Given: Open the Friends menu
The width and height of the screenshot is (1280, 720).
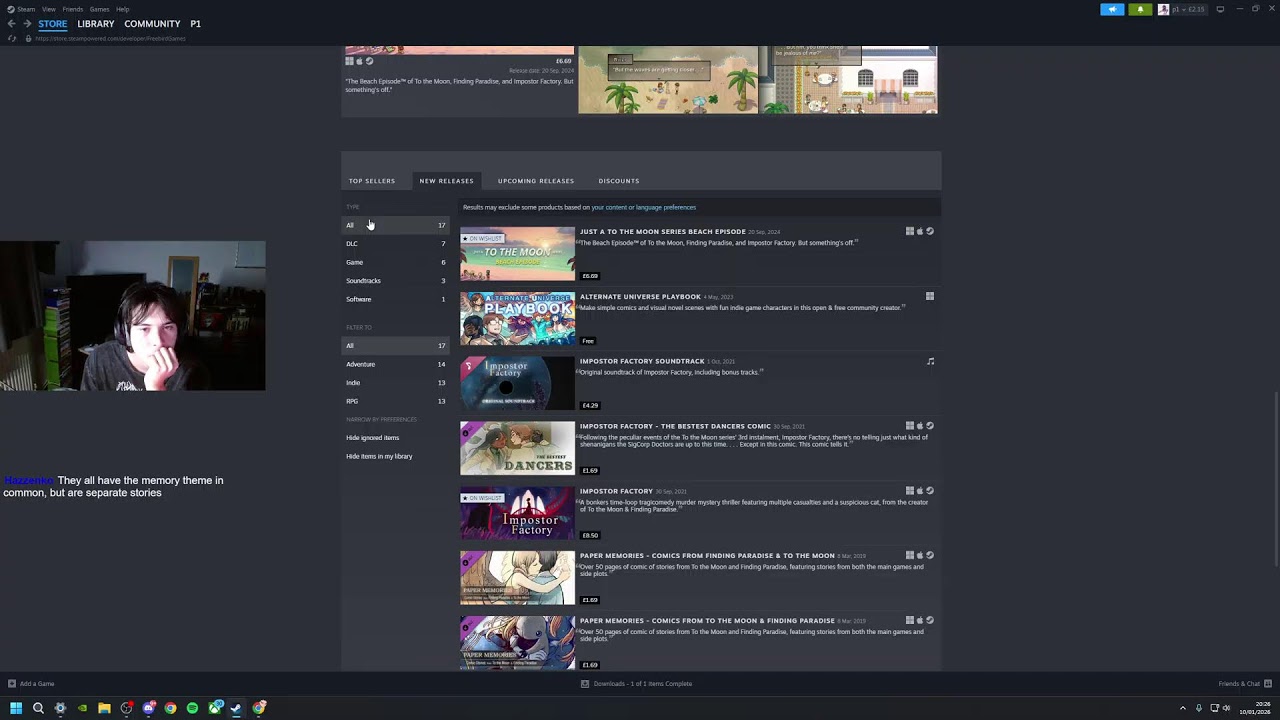Looking at the screenshot, I should point(73,9).
